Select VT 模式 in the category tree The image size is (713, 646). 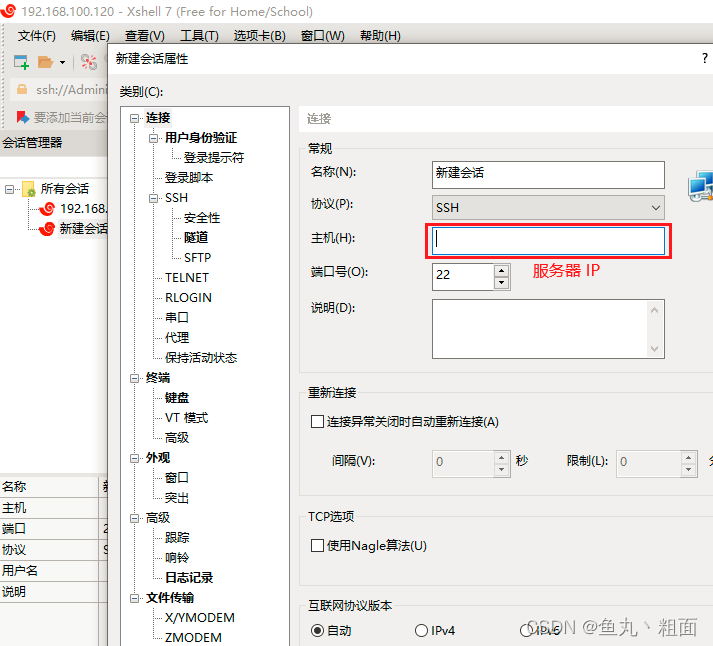click(186, 418)
